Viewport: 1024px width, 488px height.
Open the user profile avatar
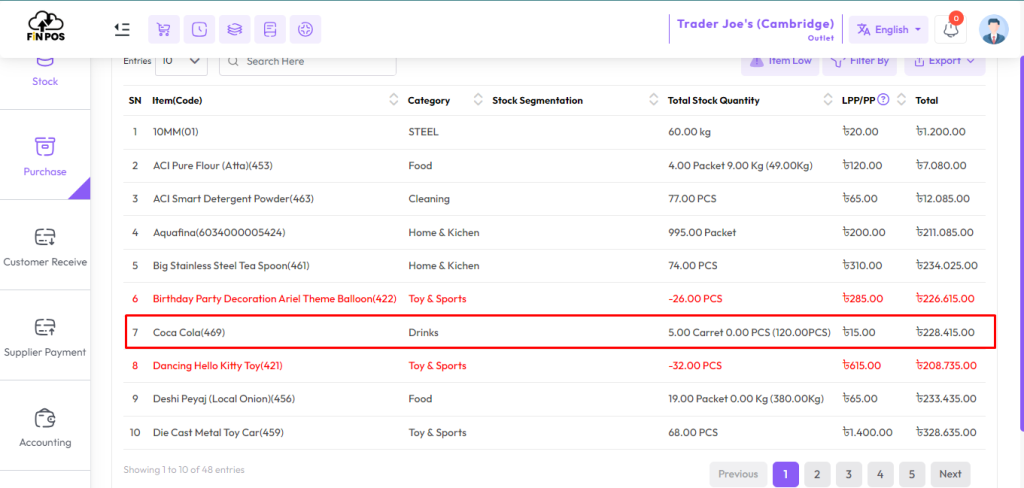993,29
